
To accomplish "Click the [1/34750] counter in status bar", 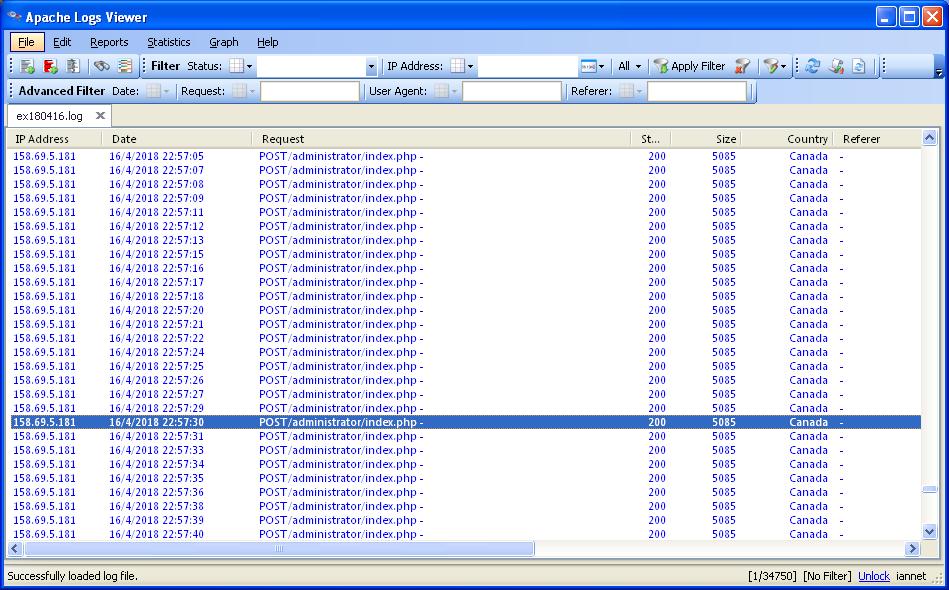I will point(772,576).
